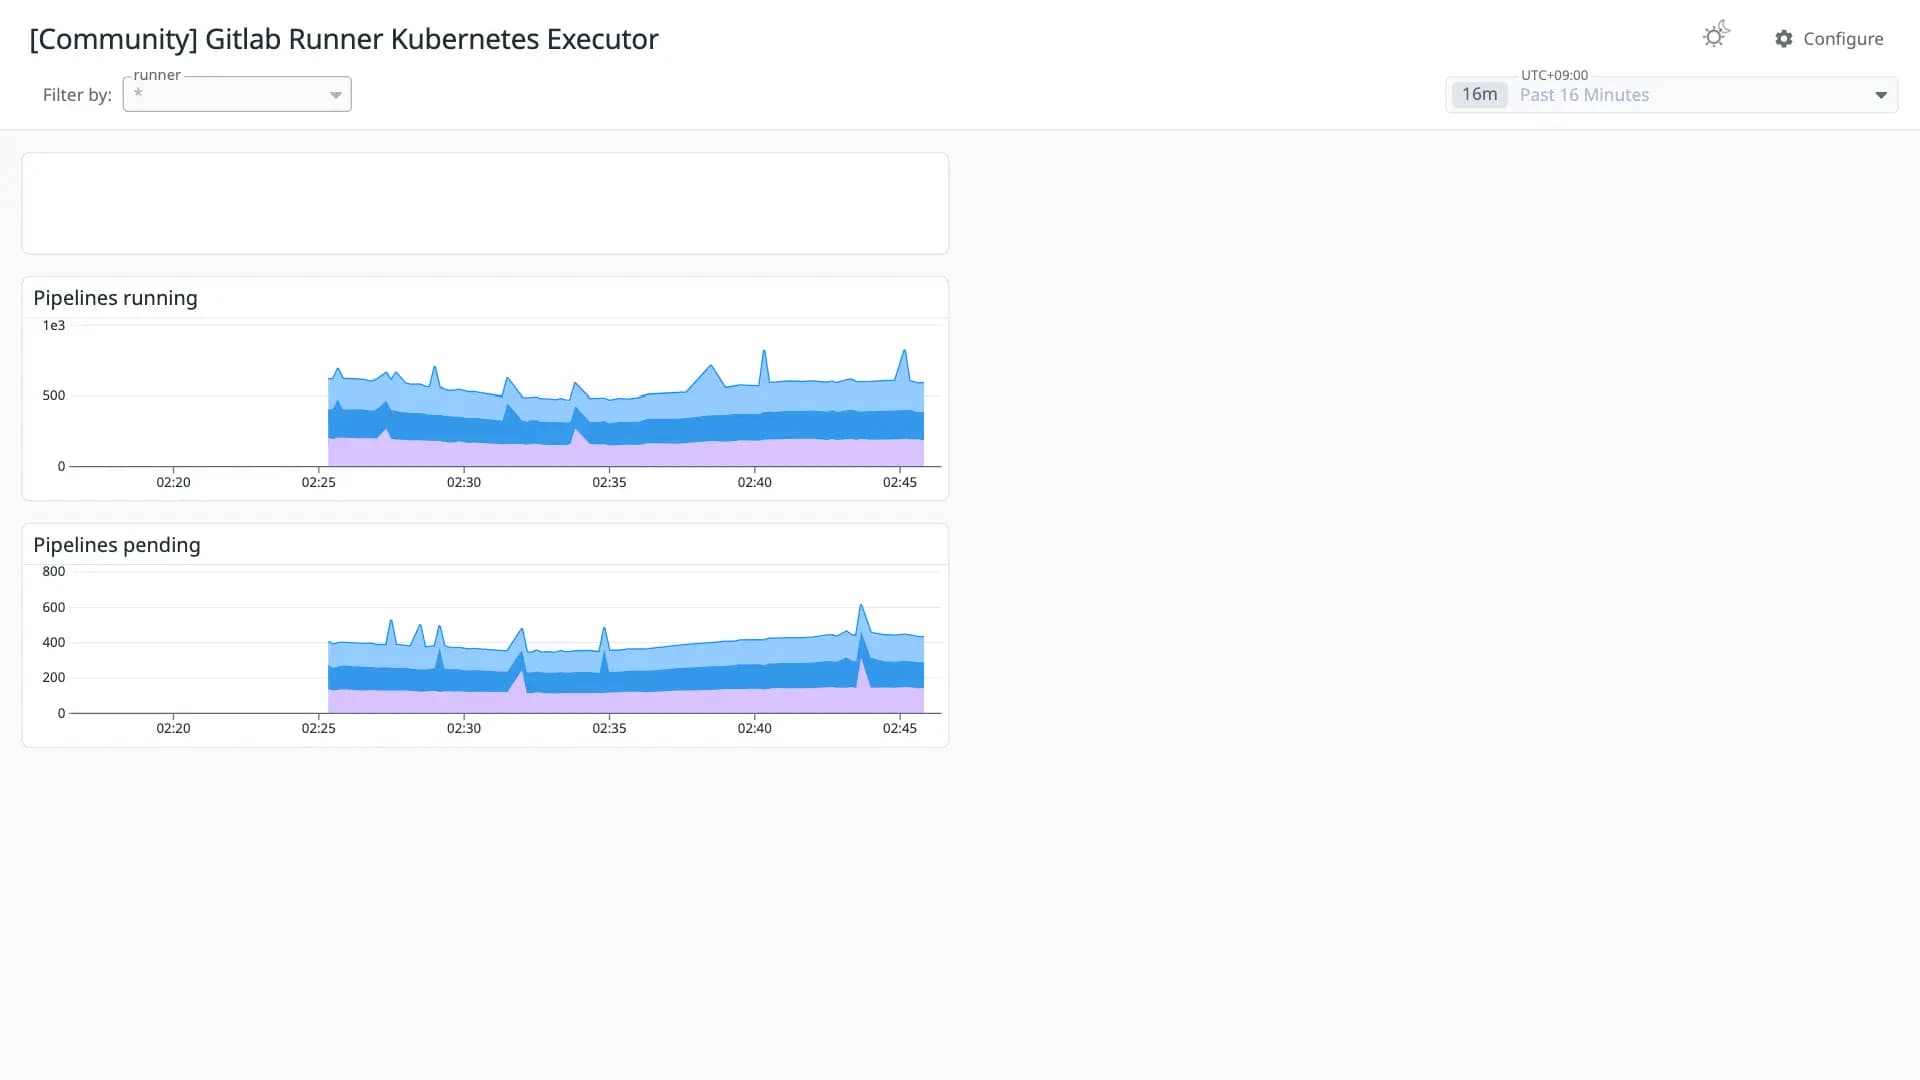The width and height of the screenshot is (1920, 1080).
Task: Click the runner filter input field
Action: coord(237,94)
